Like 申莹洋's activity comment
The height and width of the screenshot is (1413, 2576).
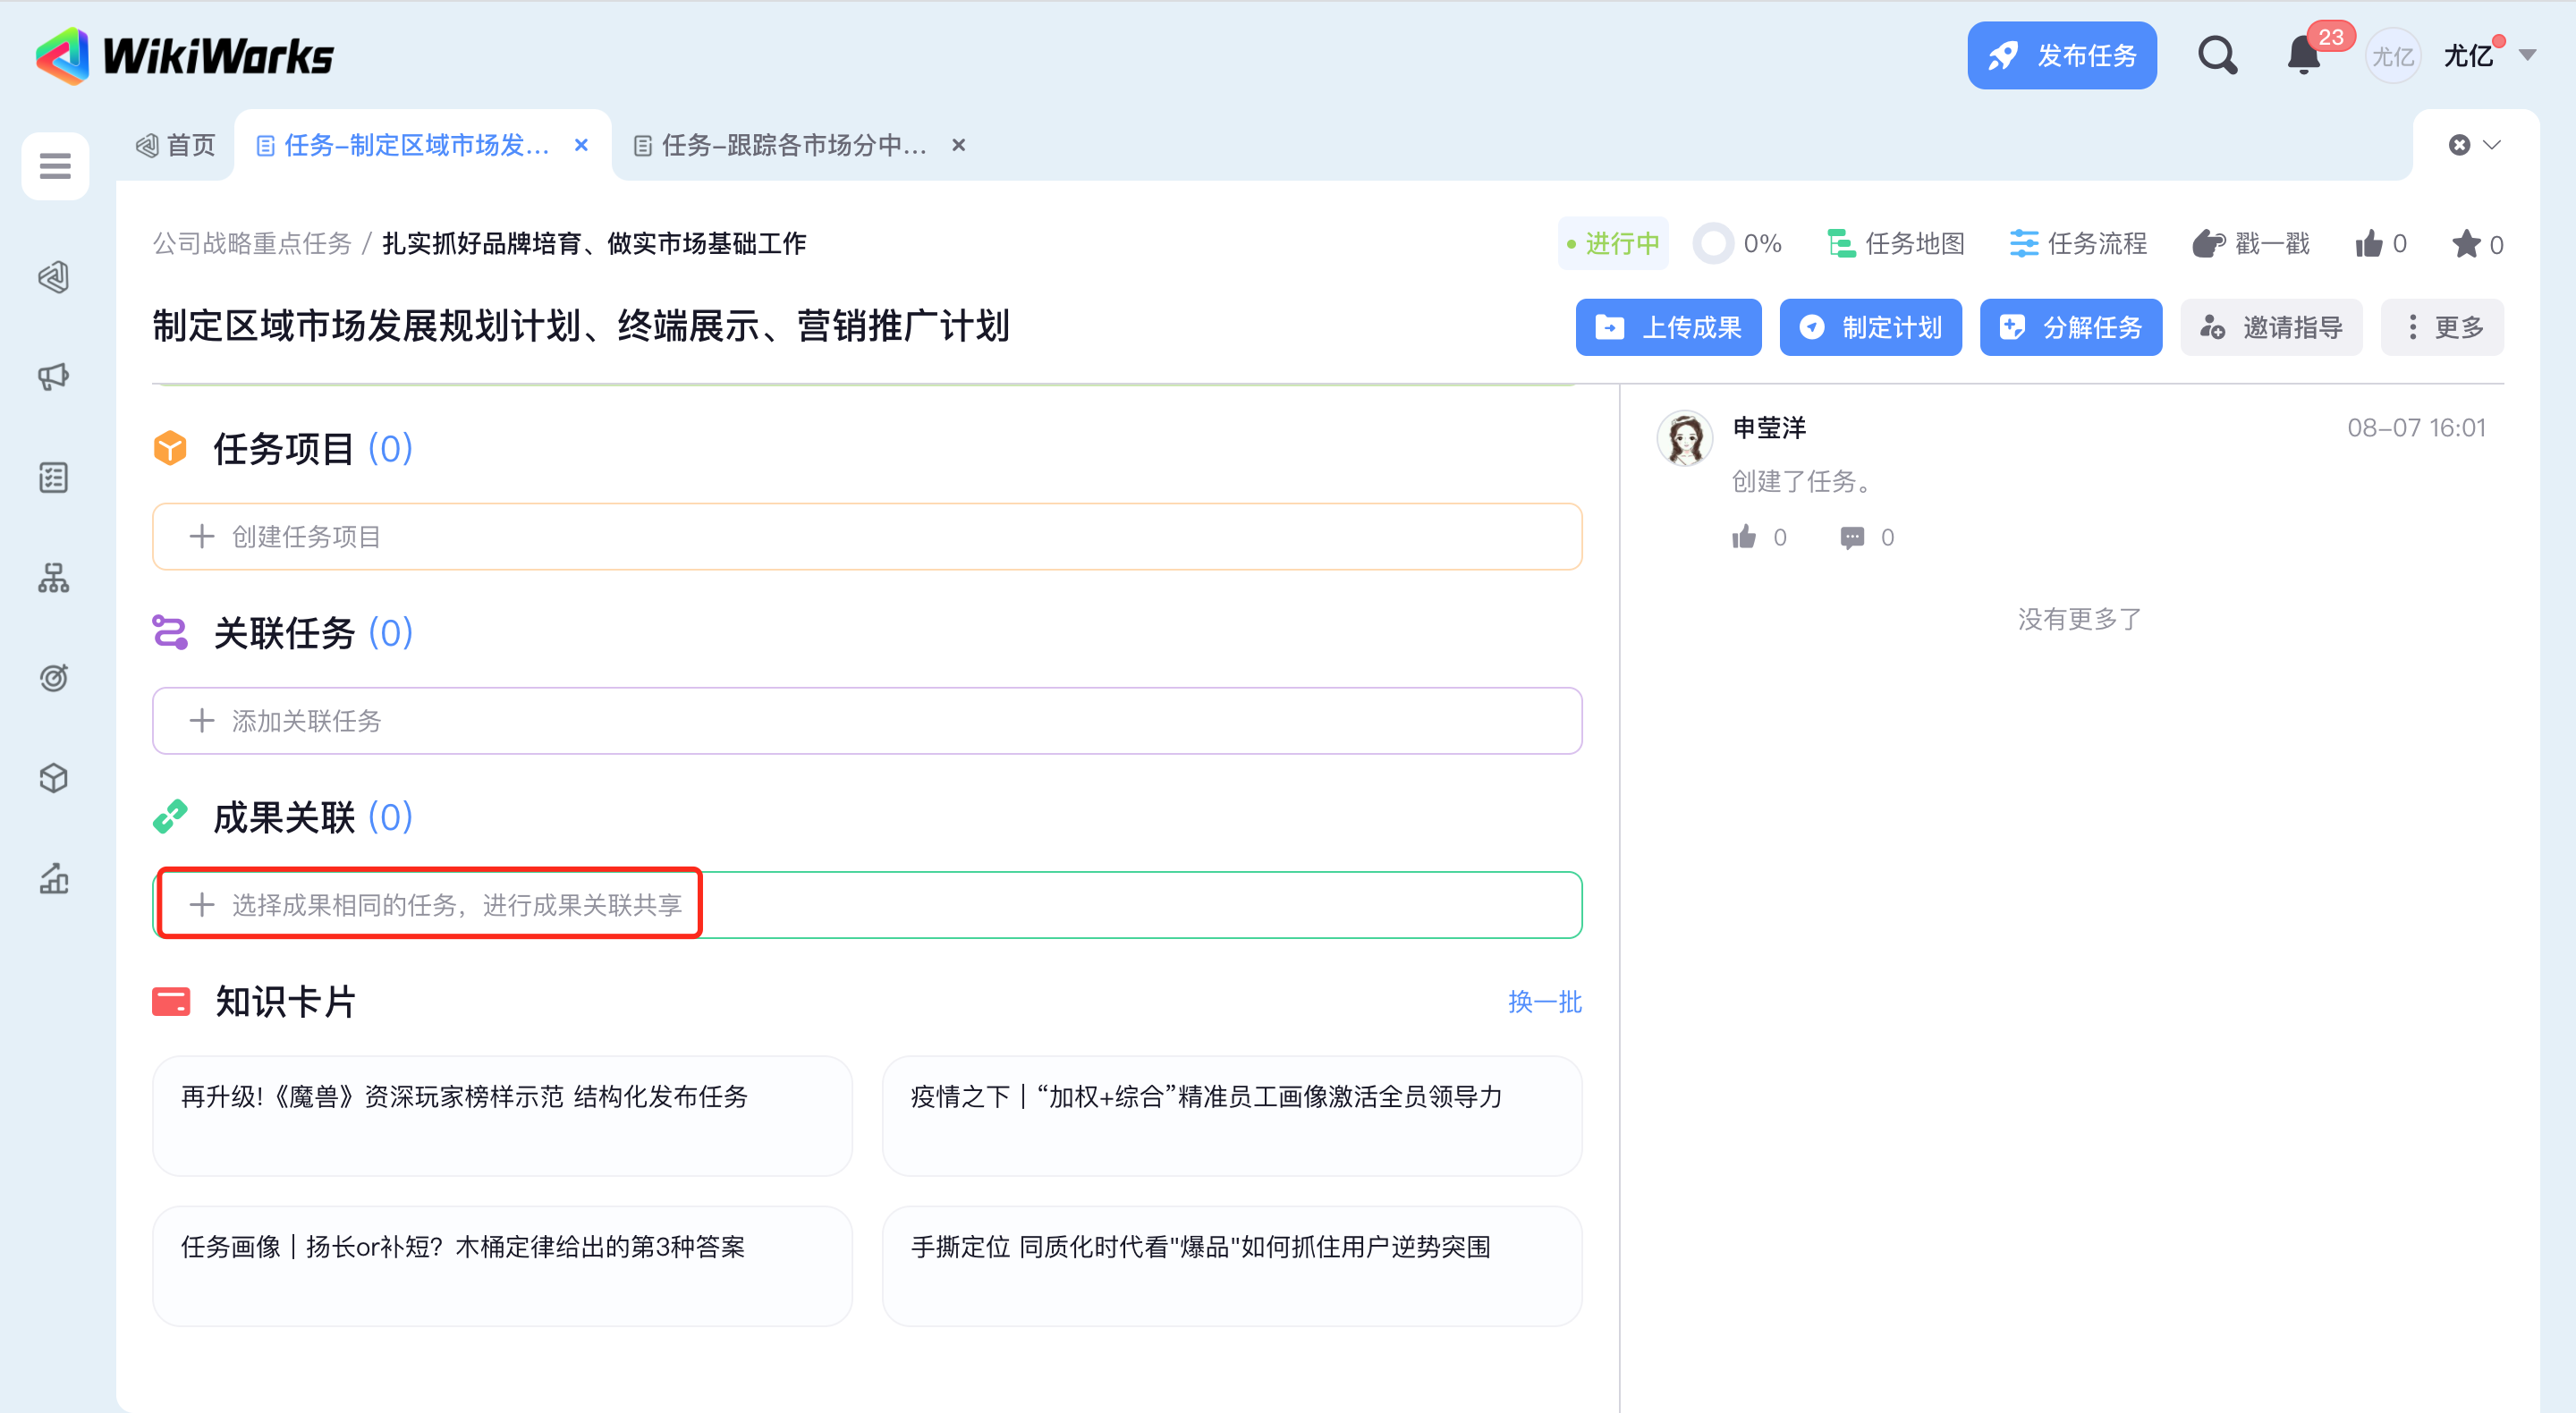coord(1745,537)
